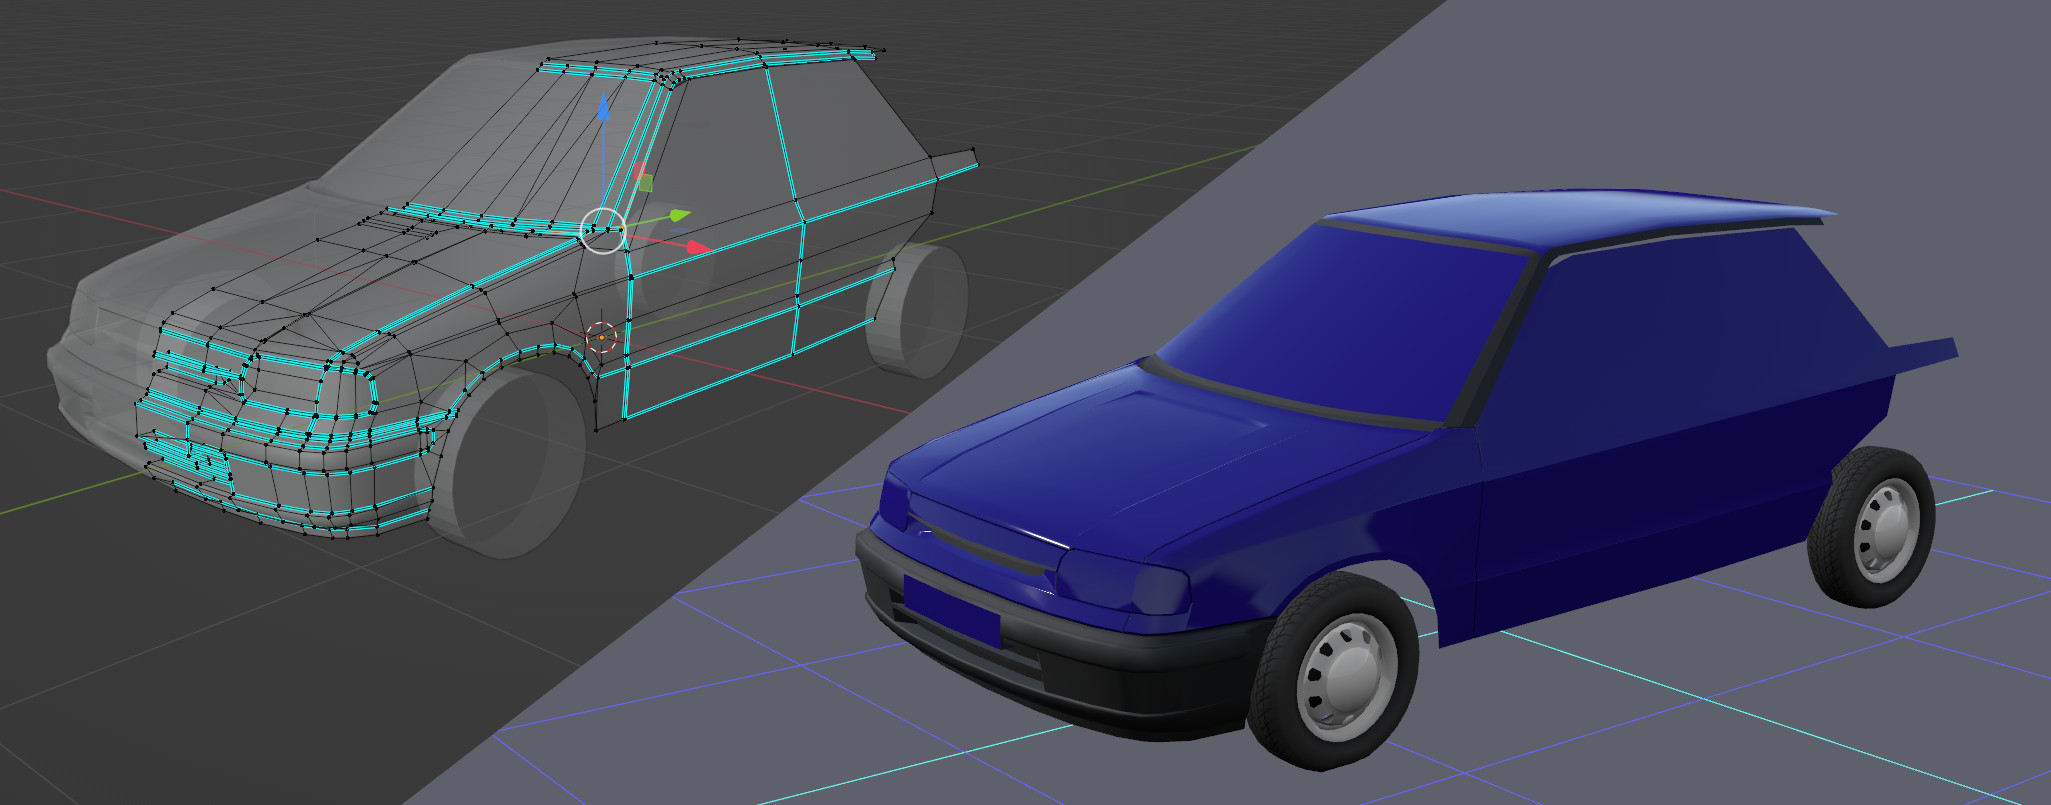Click the green square plane handle on gizmo
2051x805 pixels.
(x=645, y=182)
